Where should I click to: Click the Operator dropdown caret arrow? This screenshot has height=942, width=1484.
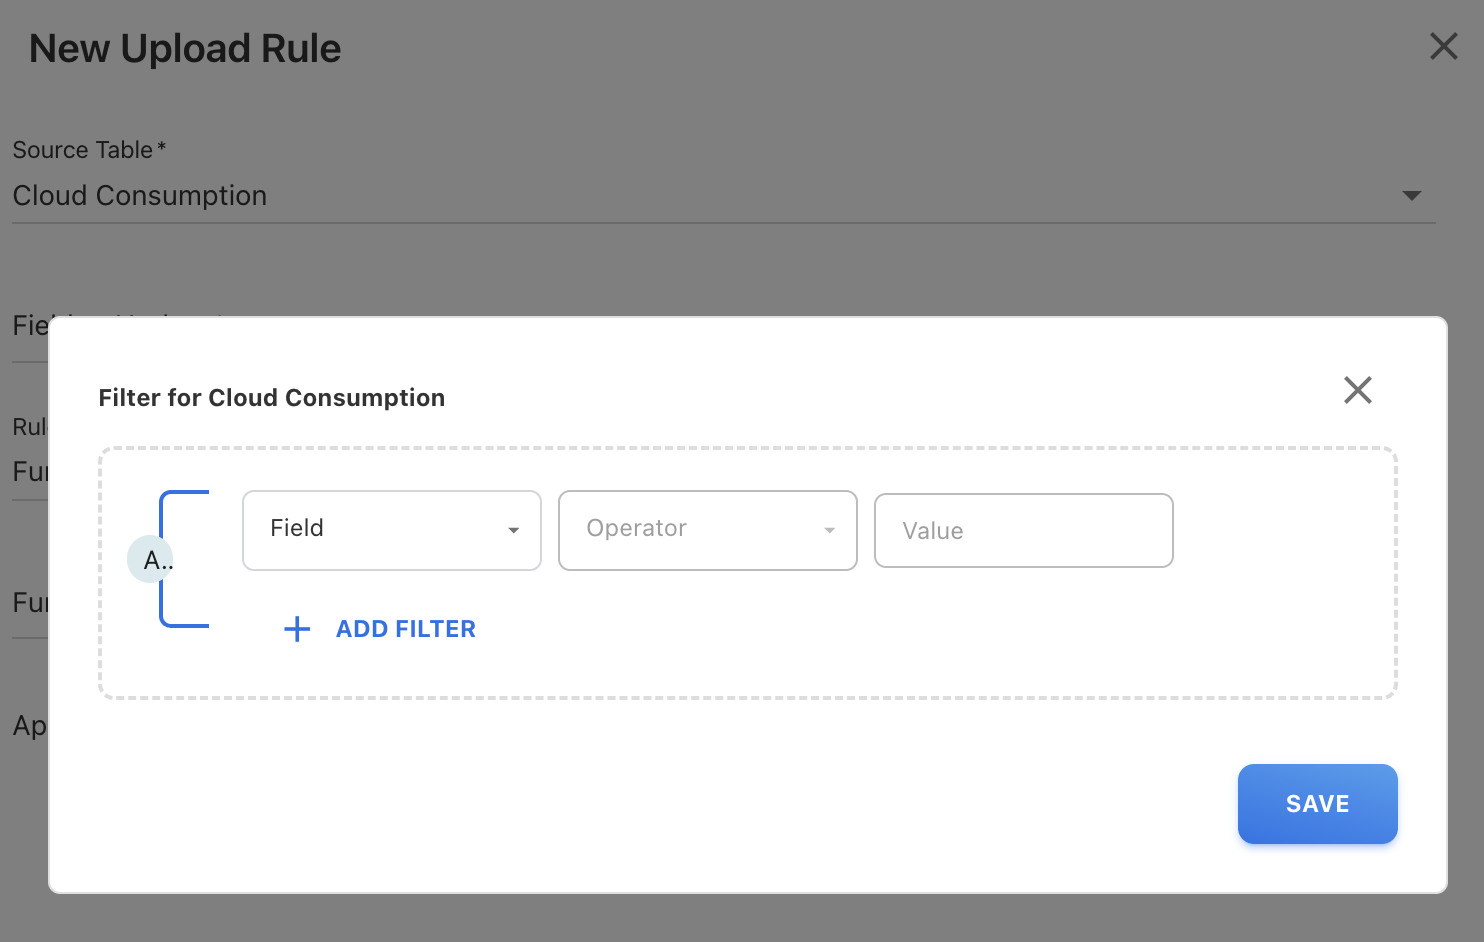(829, 530)
